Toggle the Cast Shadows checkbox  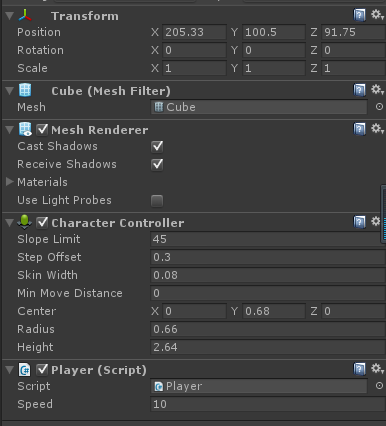coord(157,146)
